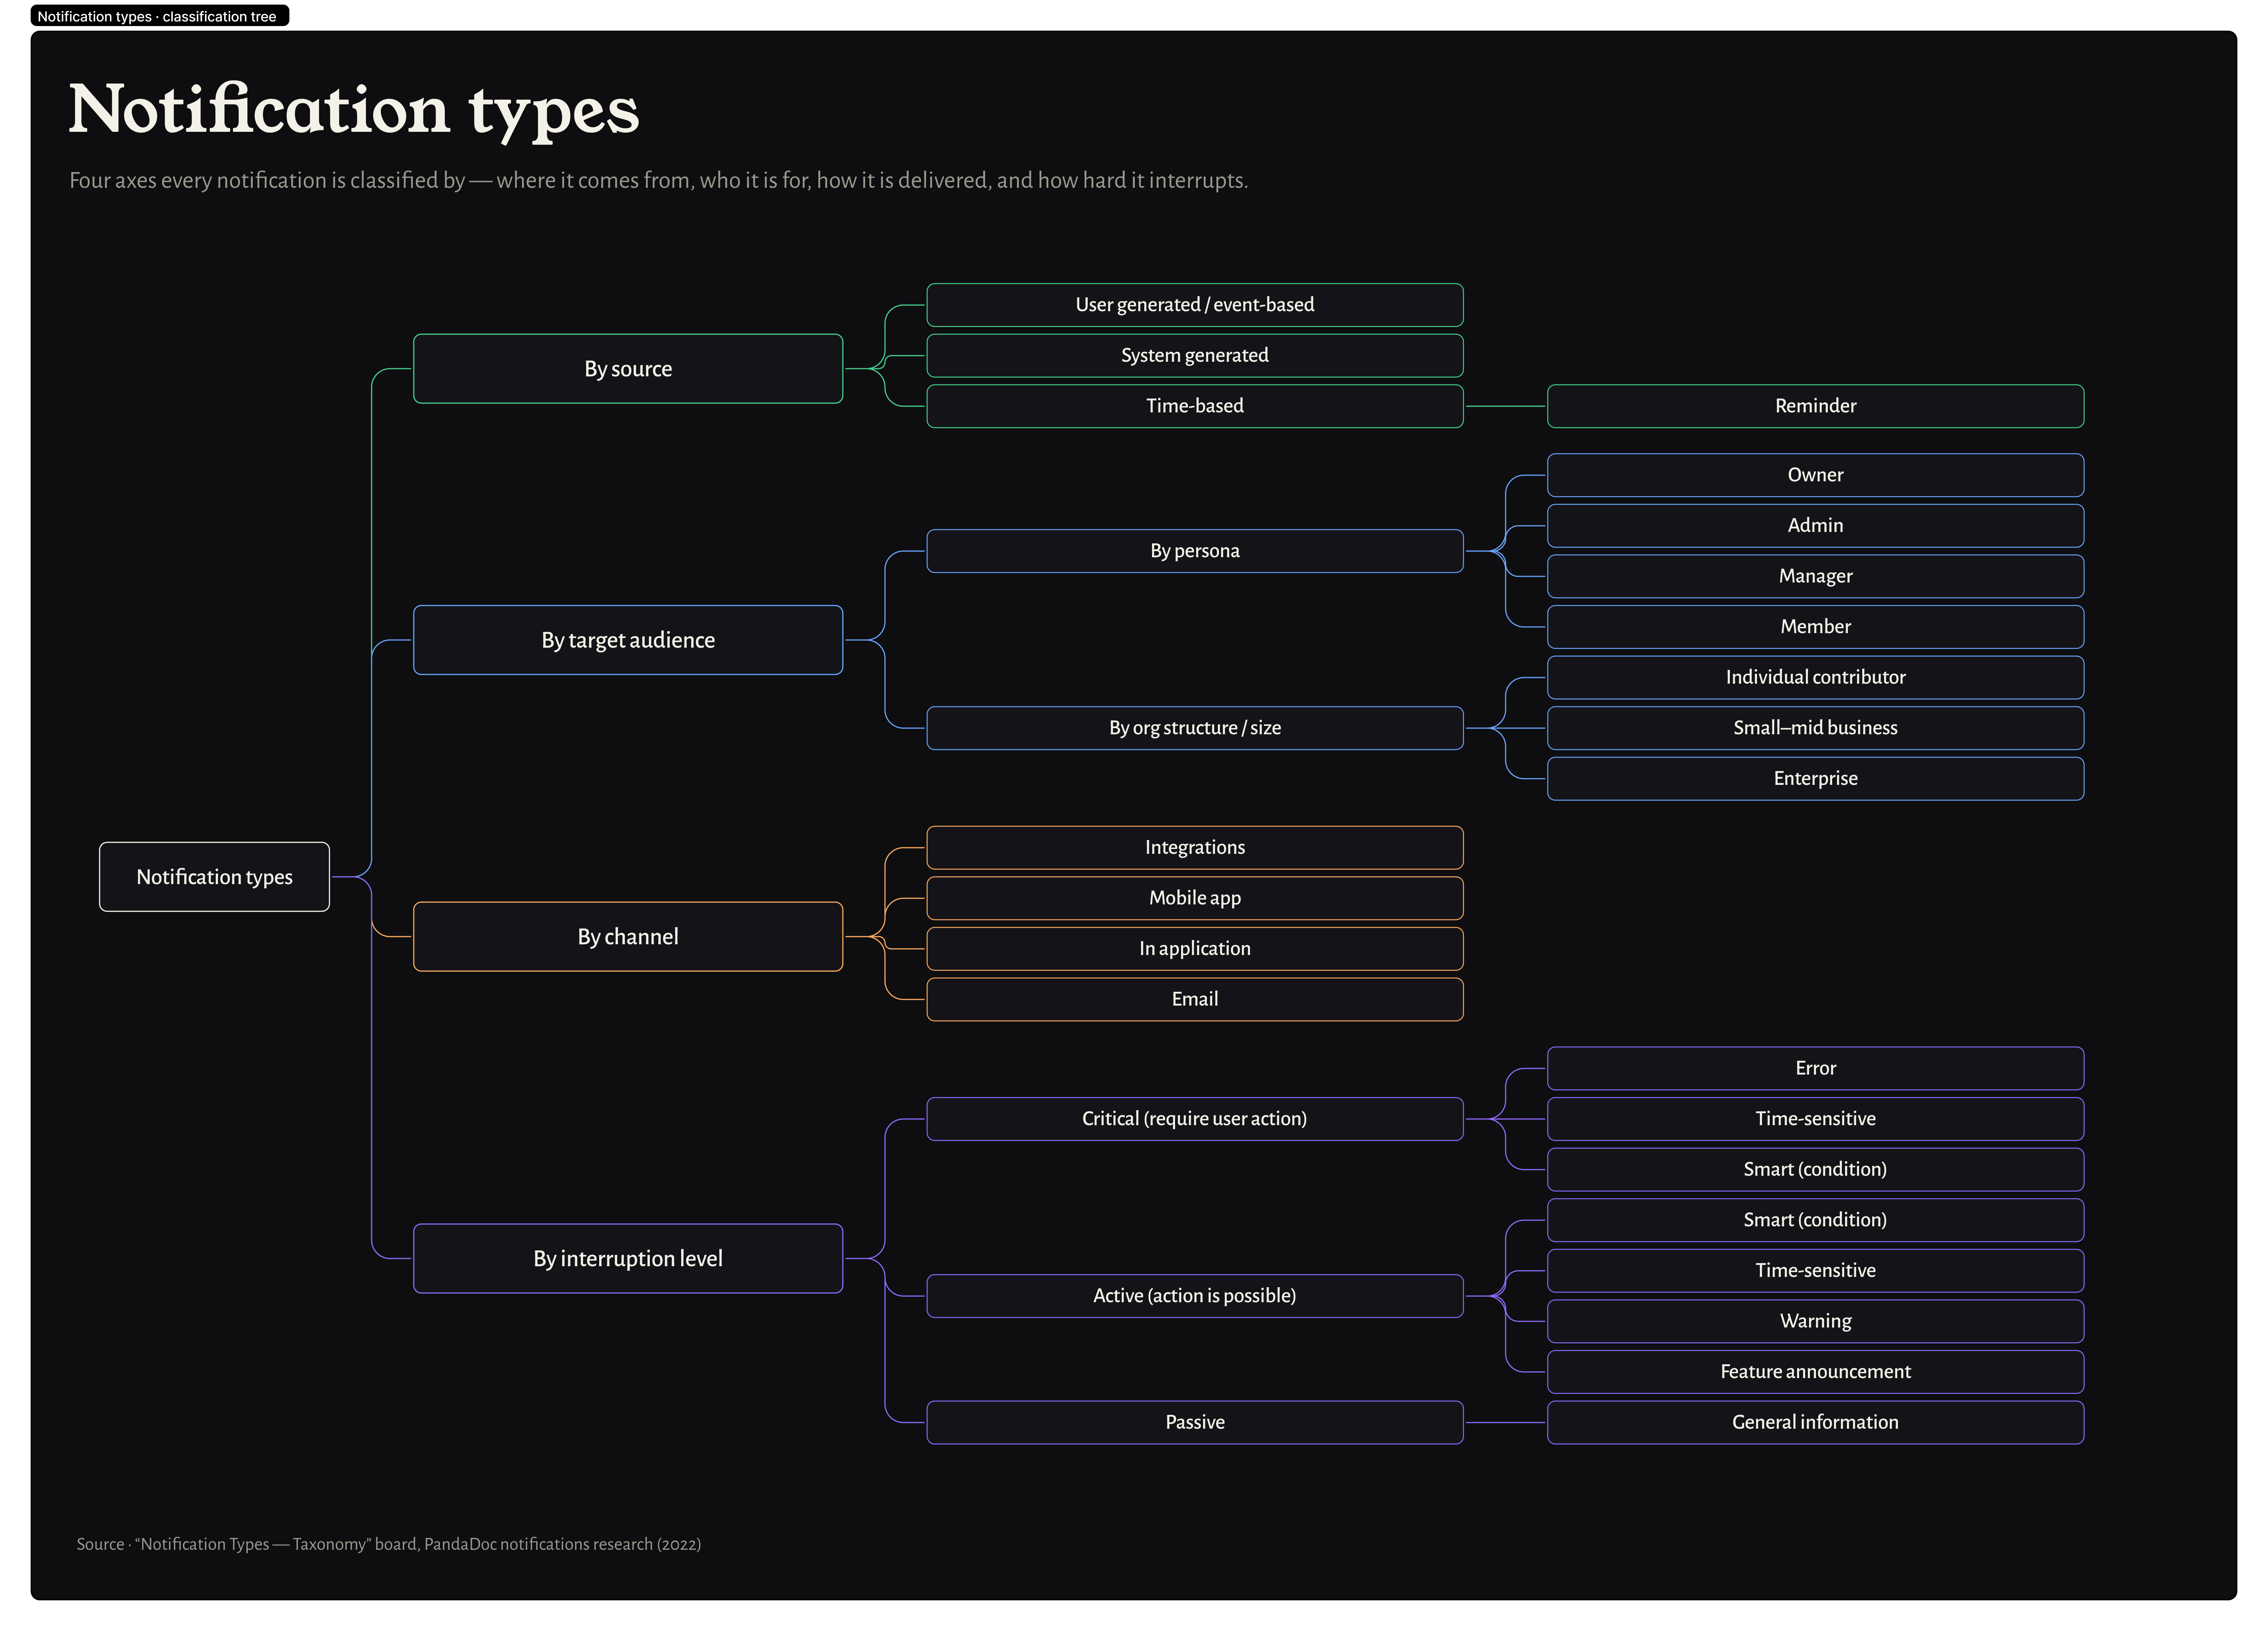Screen dimensions: 2268x1631
Task: Click the 'Time-based' node
Action: coord(1195,405)
